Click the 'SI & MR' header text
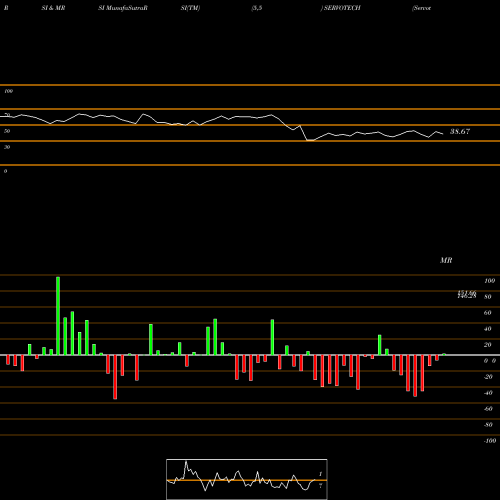The image size is (500, 500). 53,8
